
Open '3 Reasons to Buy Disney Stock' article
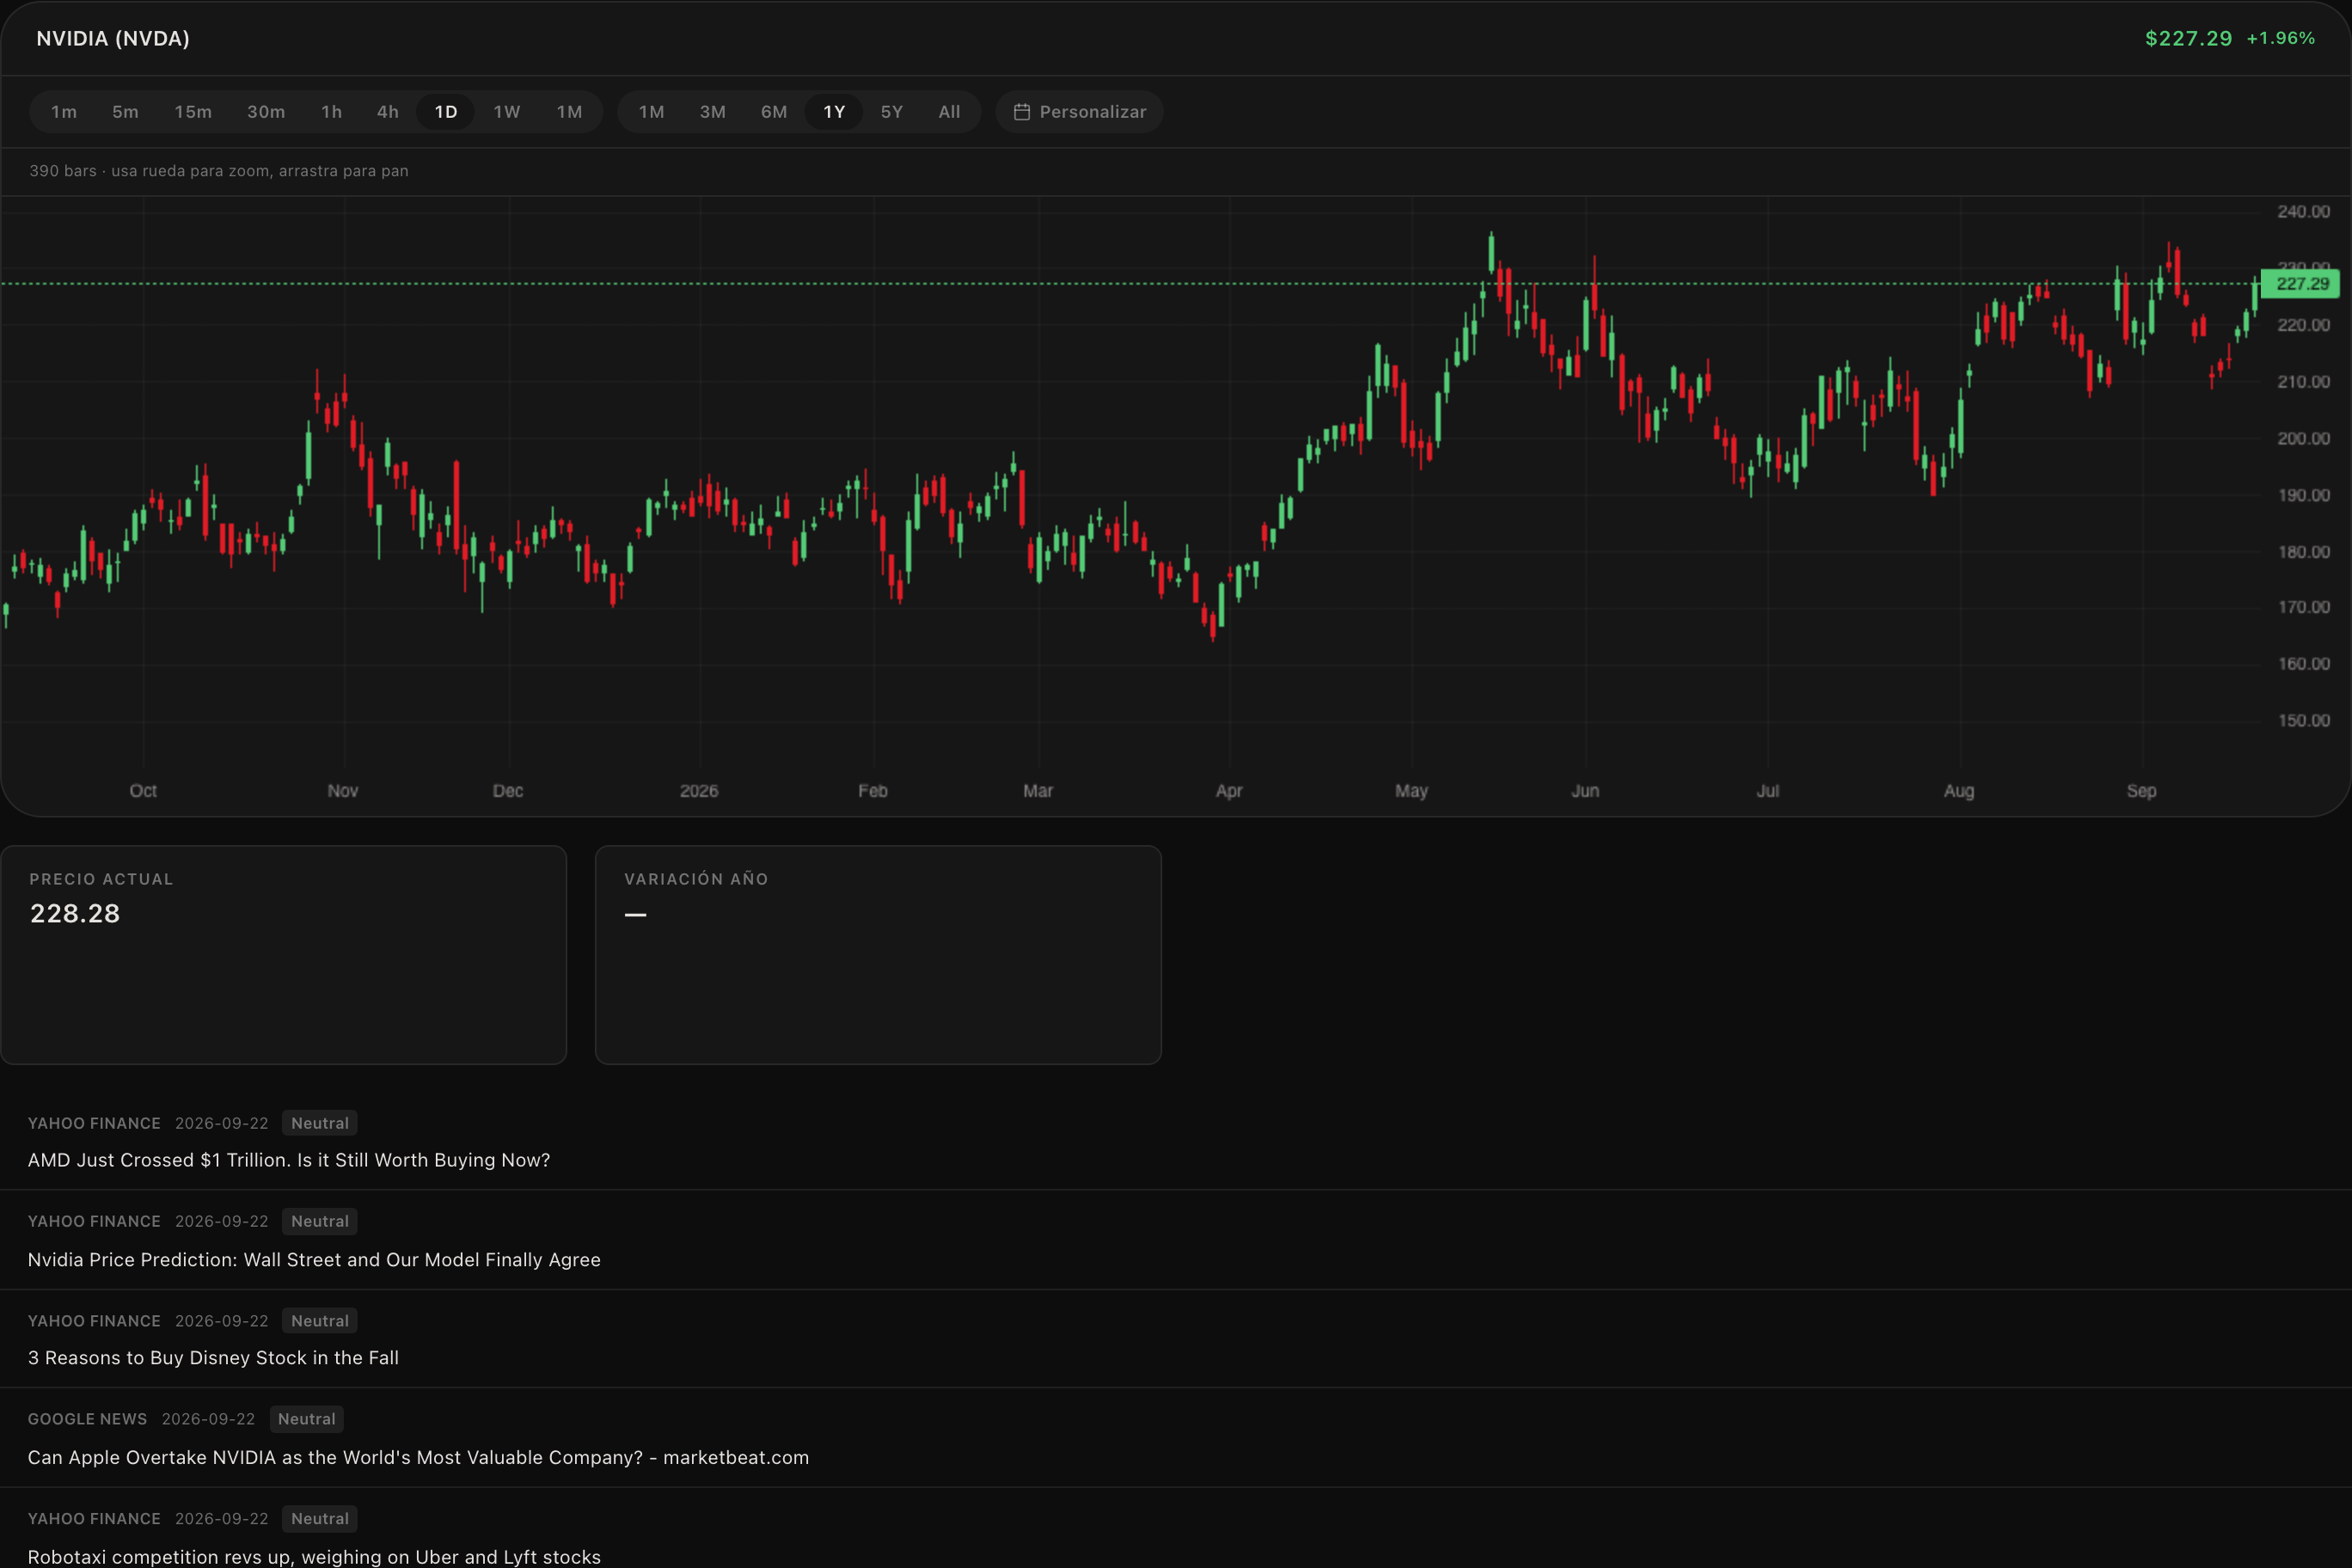coord(213,1358)
